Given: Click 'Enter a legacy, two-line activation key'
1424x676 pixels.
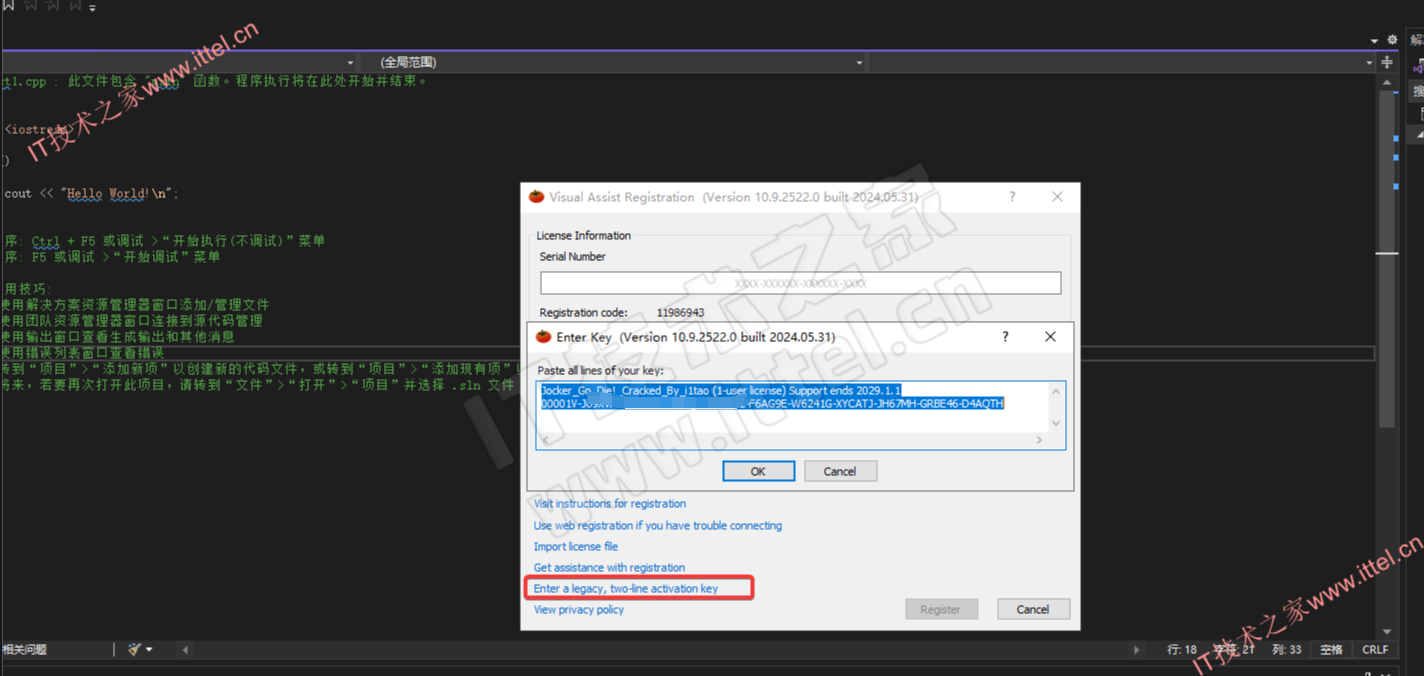Looking at the screenshot, I should click(x=626, y=588).
